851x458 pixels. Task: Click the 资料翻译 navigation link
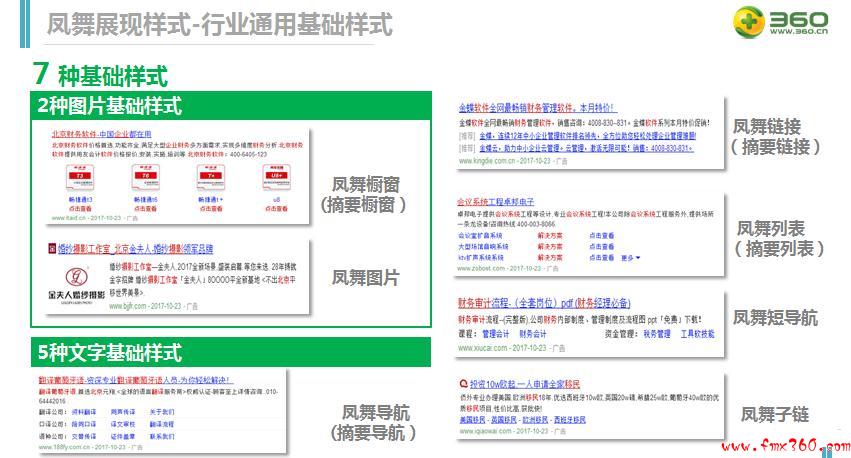point(84,412)
